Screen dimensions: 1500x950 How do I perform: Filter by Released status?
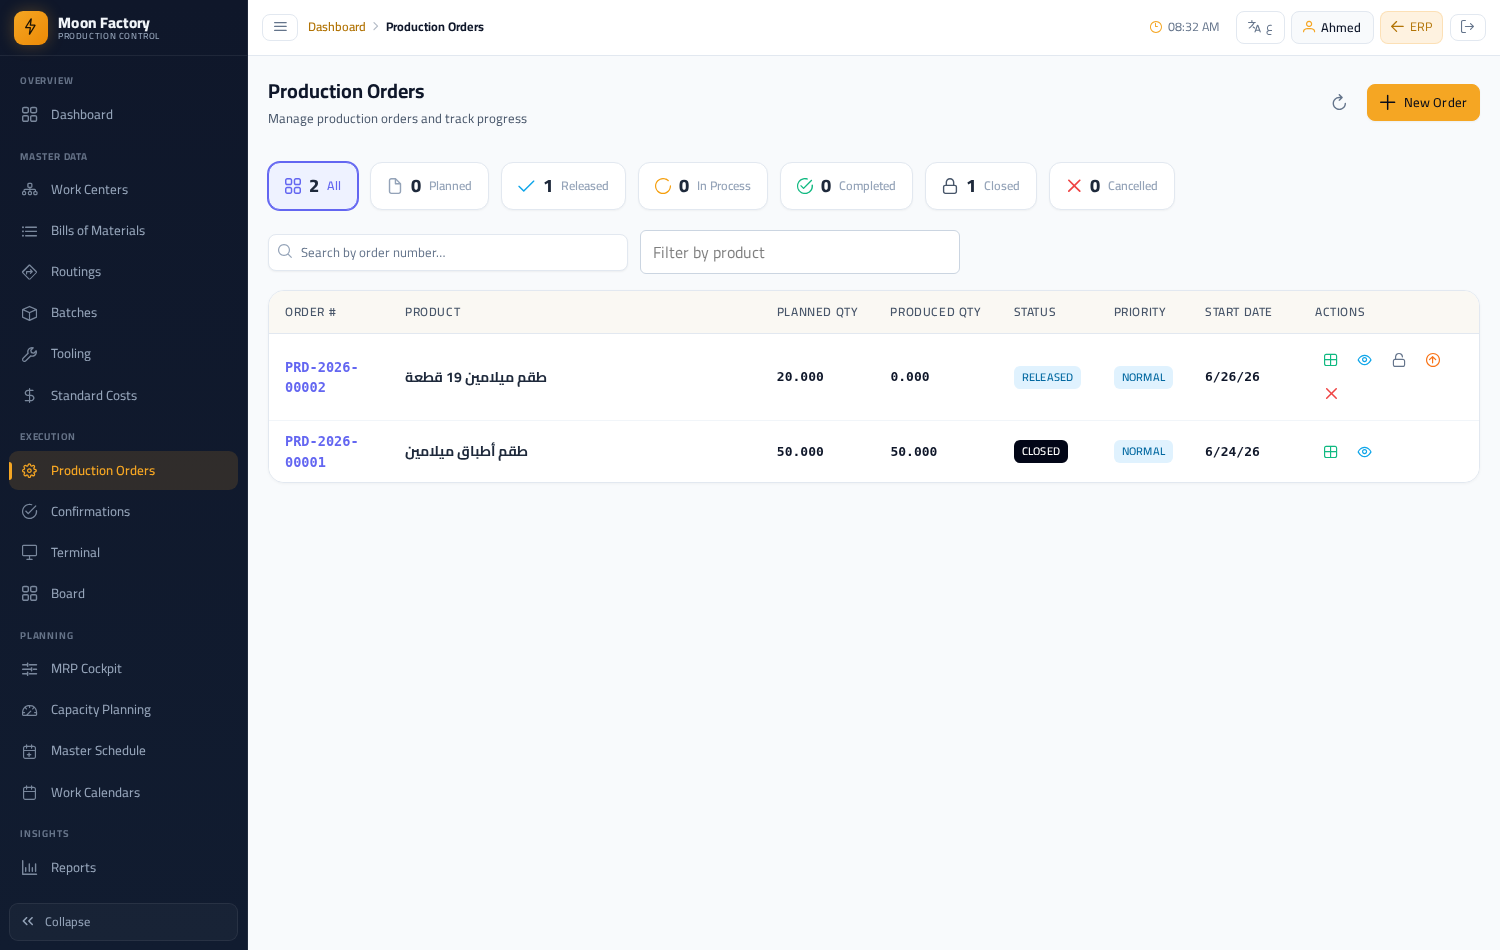click(563, 186)
